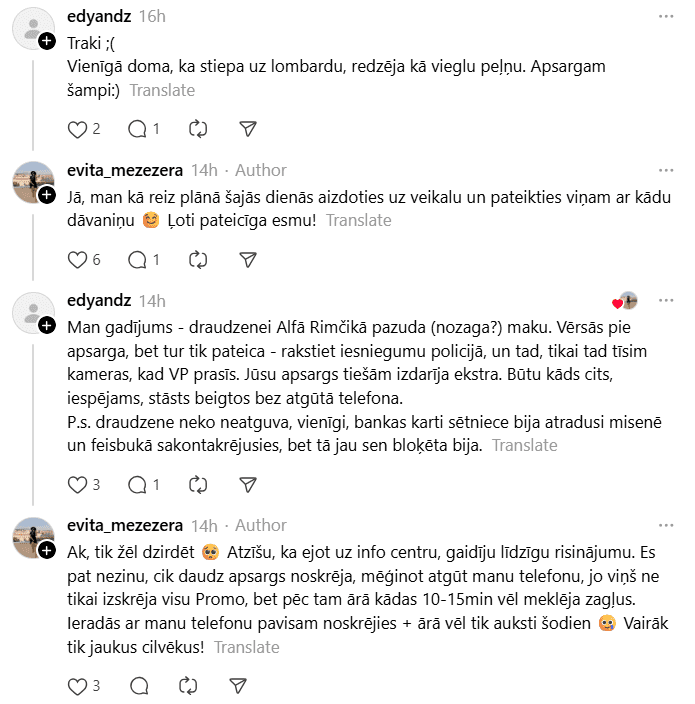The height and width of the screenshot is (704, 695).
Task: Repost evita_mezezera's last comment
Action: (x=187, y=685)
